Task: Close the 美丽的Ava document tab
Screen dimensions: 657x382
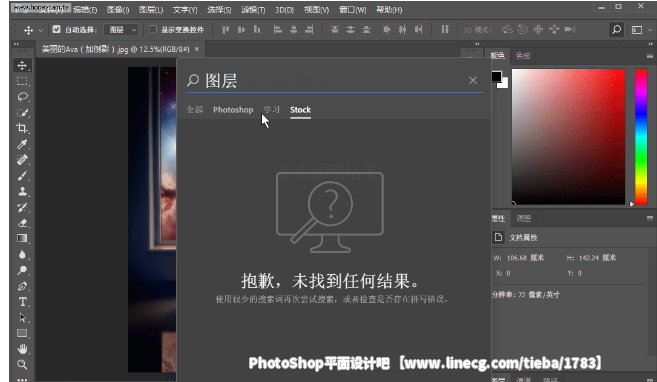Action: [197, 49]
